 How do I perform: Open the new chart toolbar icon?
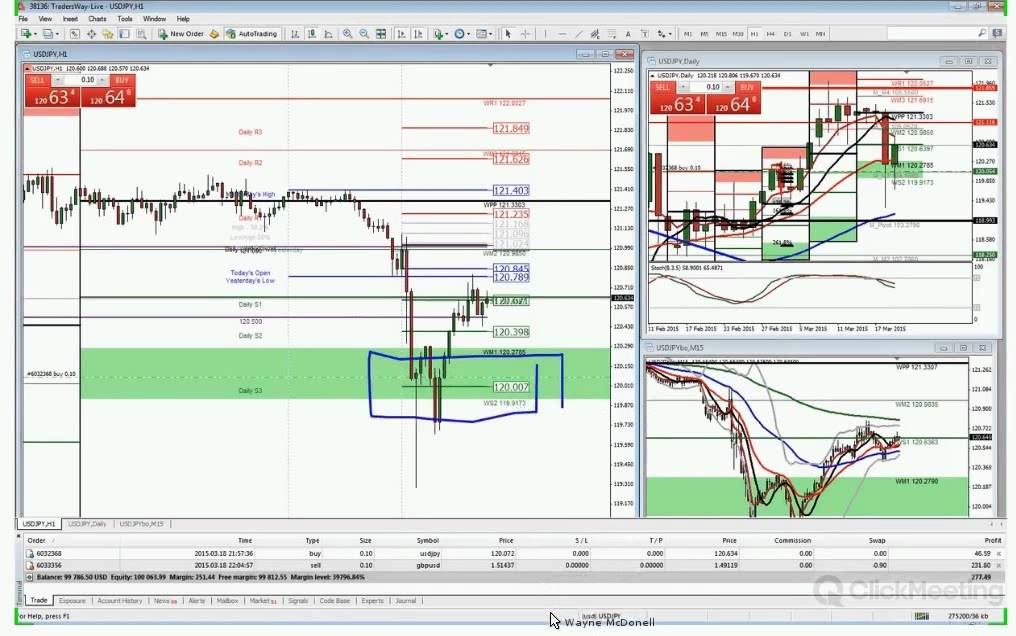pyautogui.click(x=26, y=34)
